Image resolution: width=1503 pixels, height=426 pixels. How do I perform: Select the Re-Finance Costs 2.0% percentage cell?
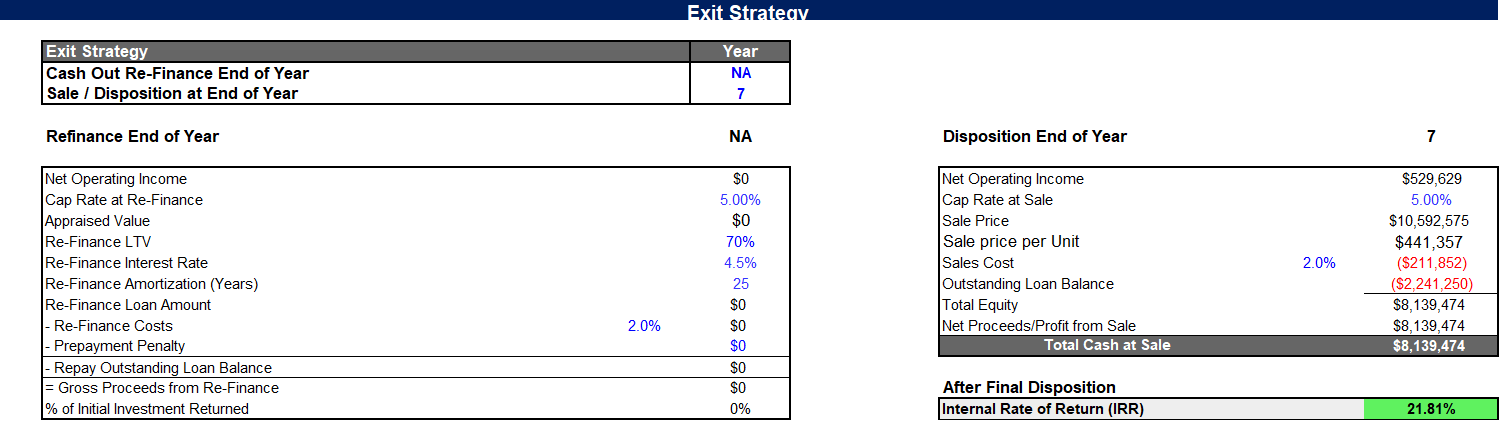point(644,326)
